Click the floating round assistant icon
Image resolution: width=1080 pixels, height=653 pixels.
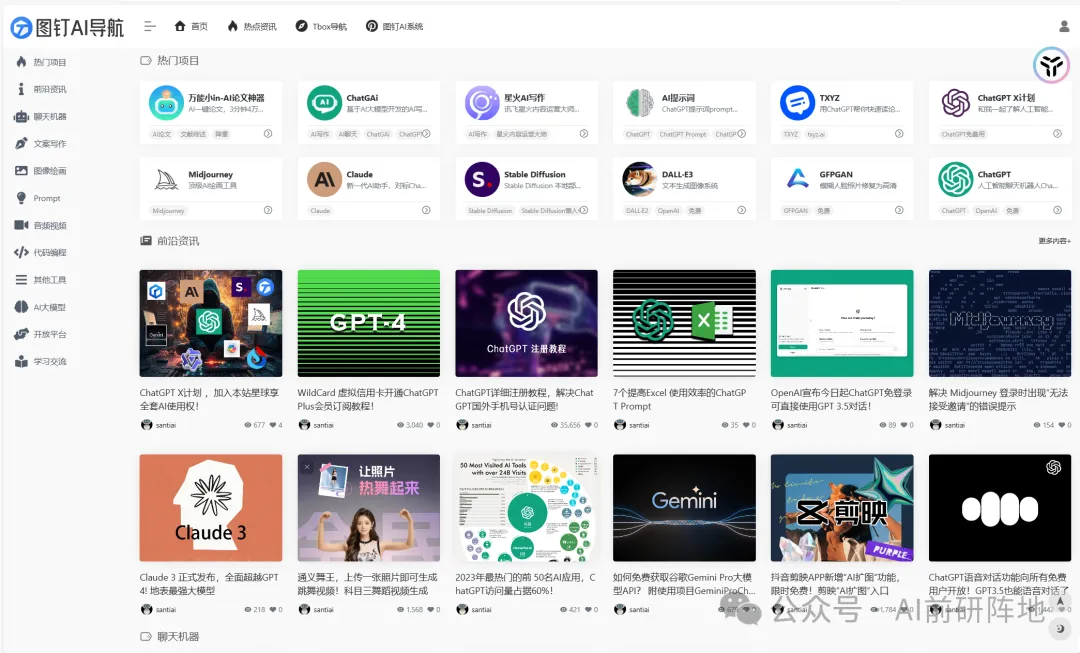(1051, 66)
